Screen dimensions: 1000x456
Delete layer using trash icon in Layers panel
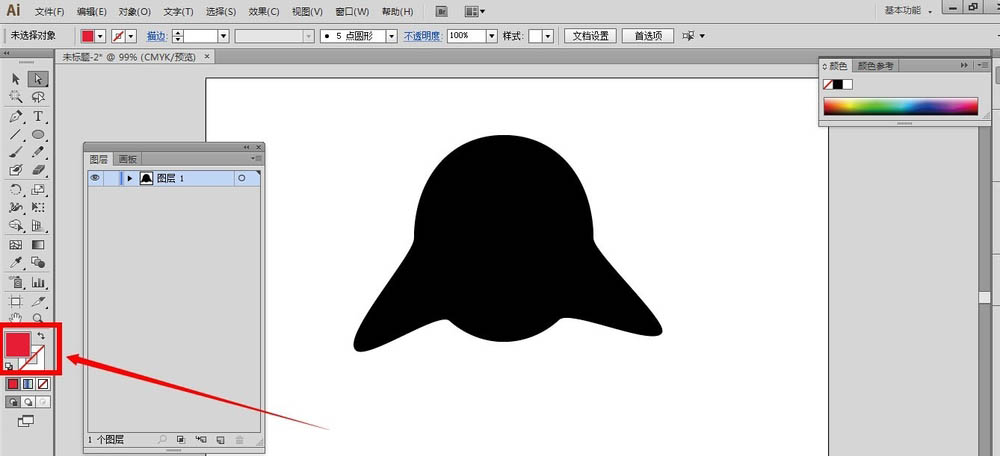pos(238,439)
